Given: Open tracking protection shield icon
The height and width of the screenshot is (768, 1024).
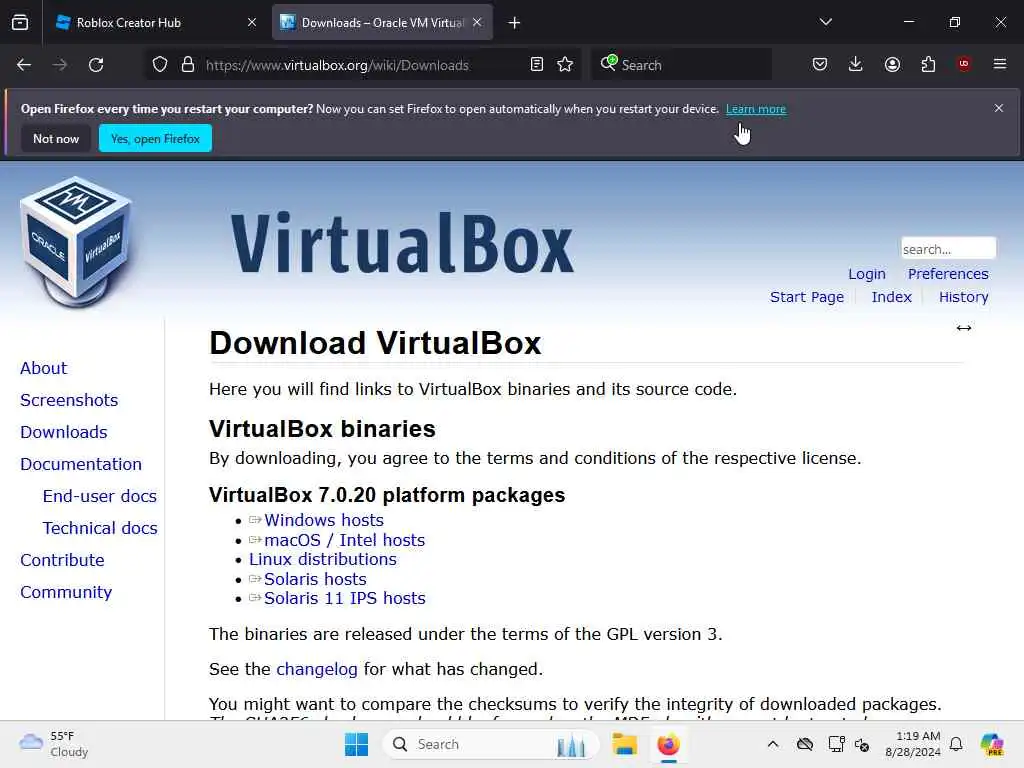Looking at the screenshot, I should click(x=160, y=65).
